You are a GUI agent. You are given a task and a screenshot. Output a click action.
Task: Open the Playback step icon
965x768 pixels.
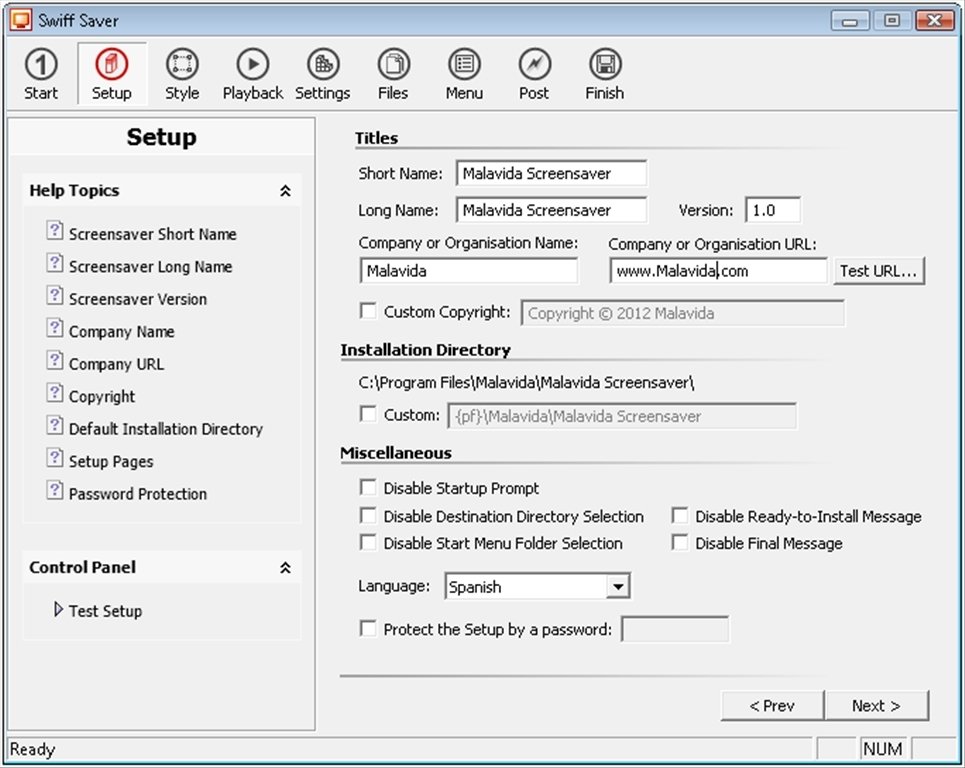coord(252,74)
